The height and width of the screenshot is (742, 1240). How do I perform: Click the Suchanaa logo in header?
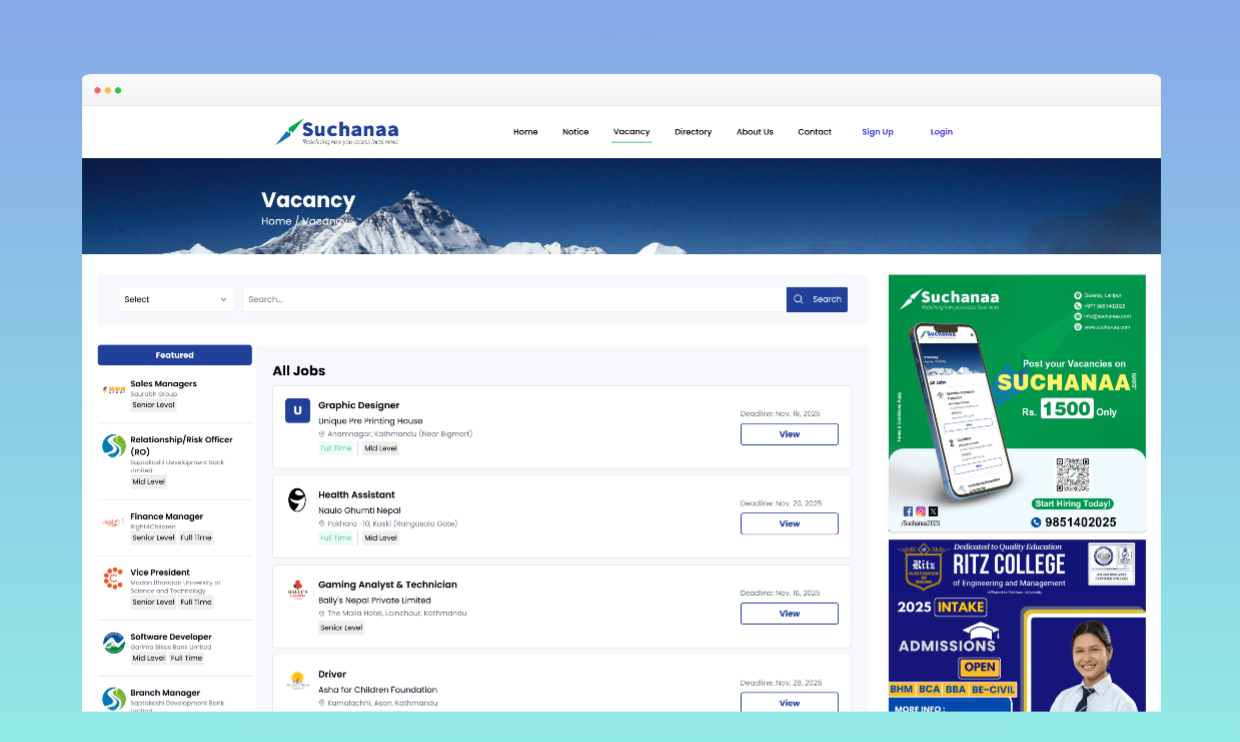[337, 132]
